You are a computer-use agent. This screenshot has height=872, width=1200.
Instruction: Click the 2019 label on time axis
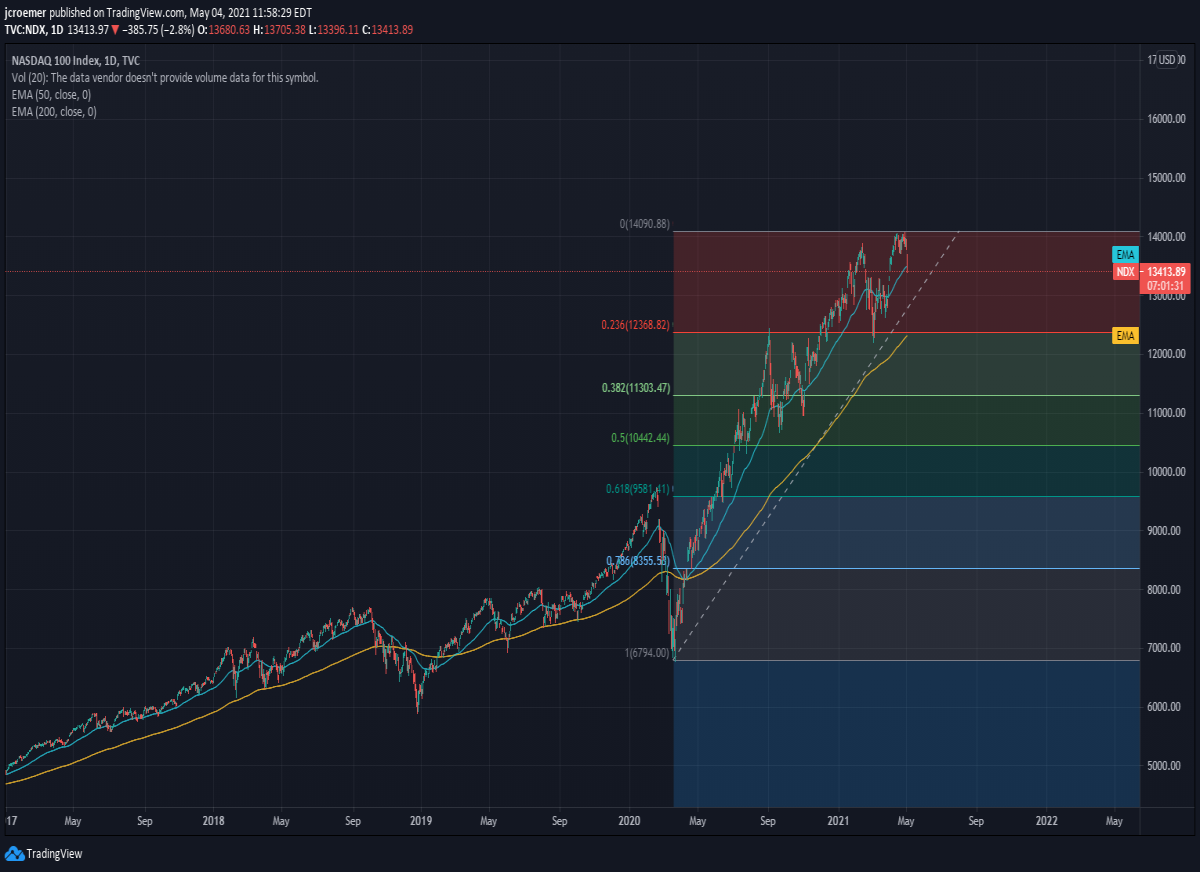[421, 821]
